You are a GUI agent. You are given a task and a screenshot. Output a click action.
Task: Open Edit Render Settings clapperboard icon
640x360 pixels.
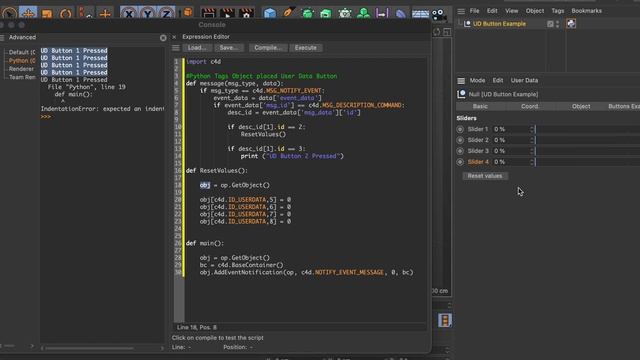247,13
